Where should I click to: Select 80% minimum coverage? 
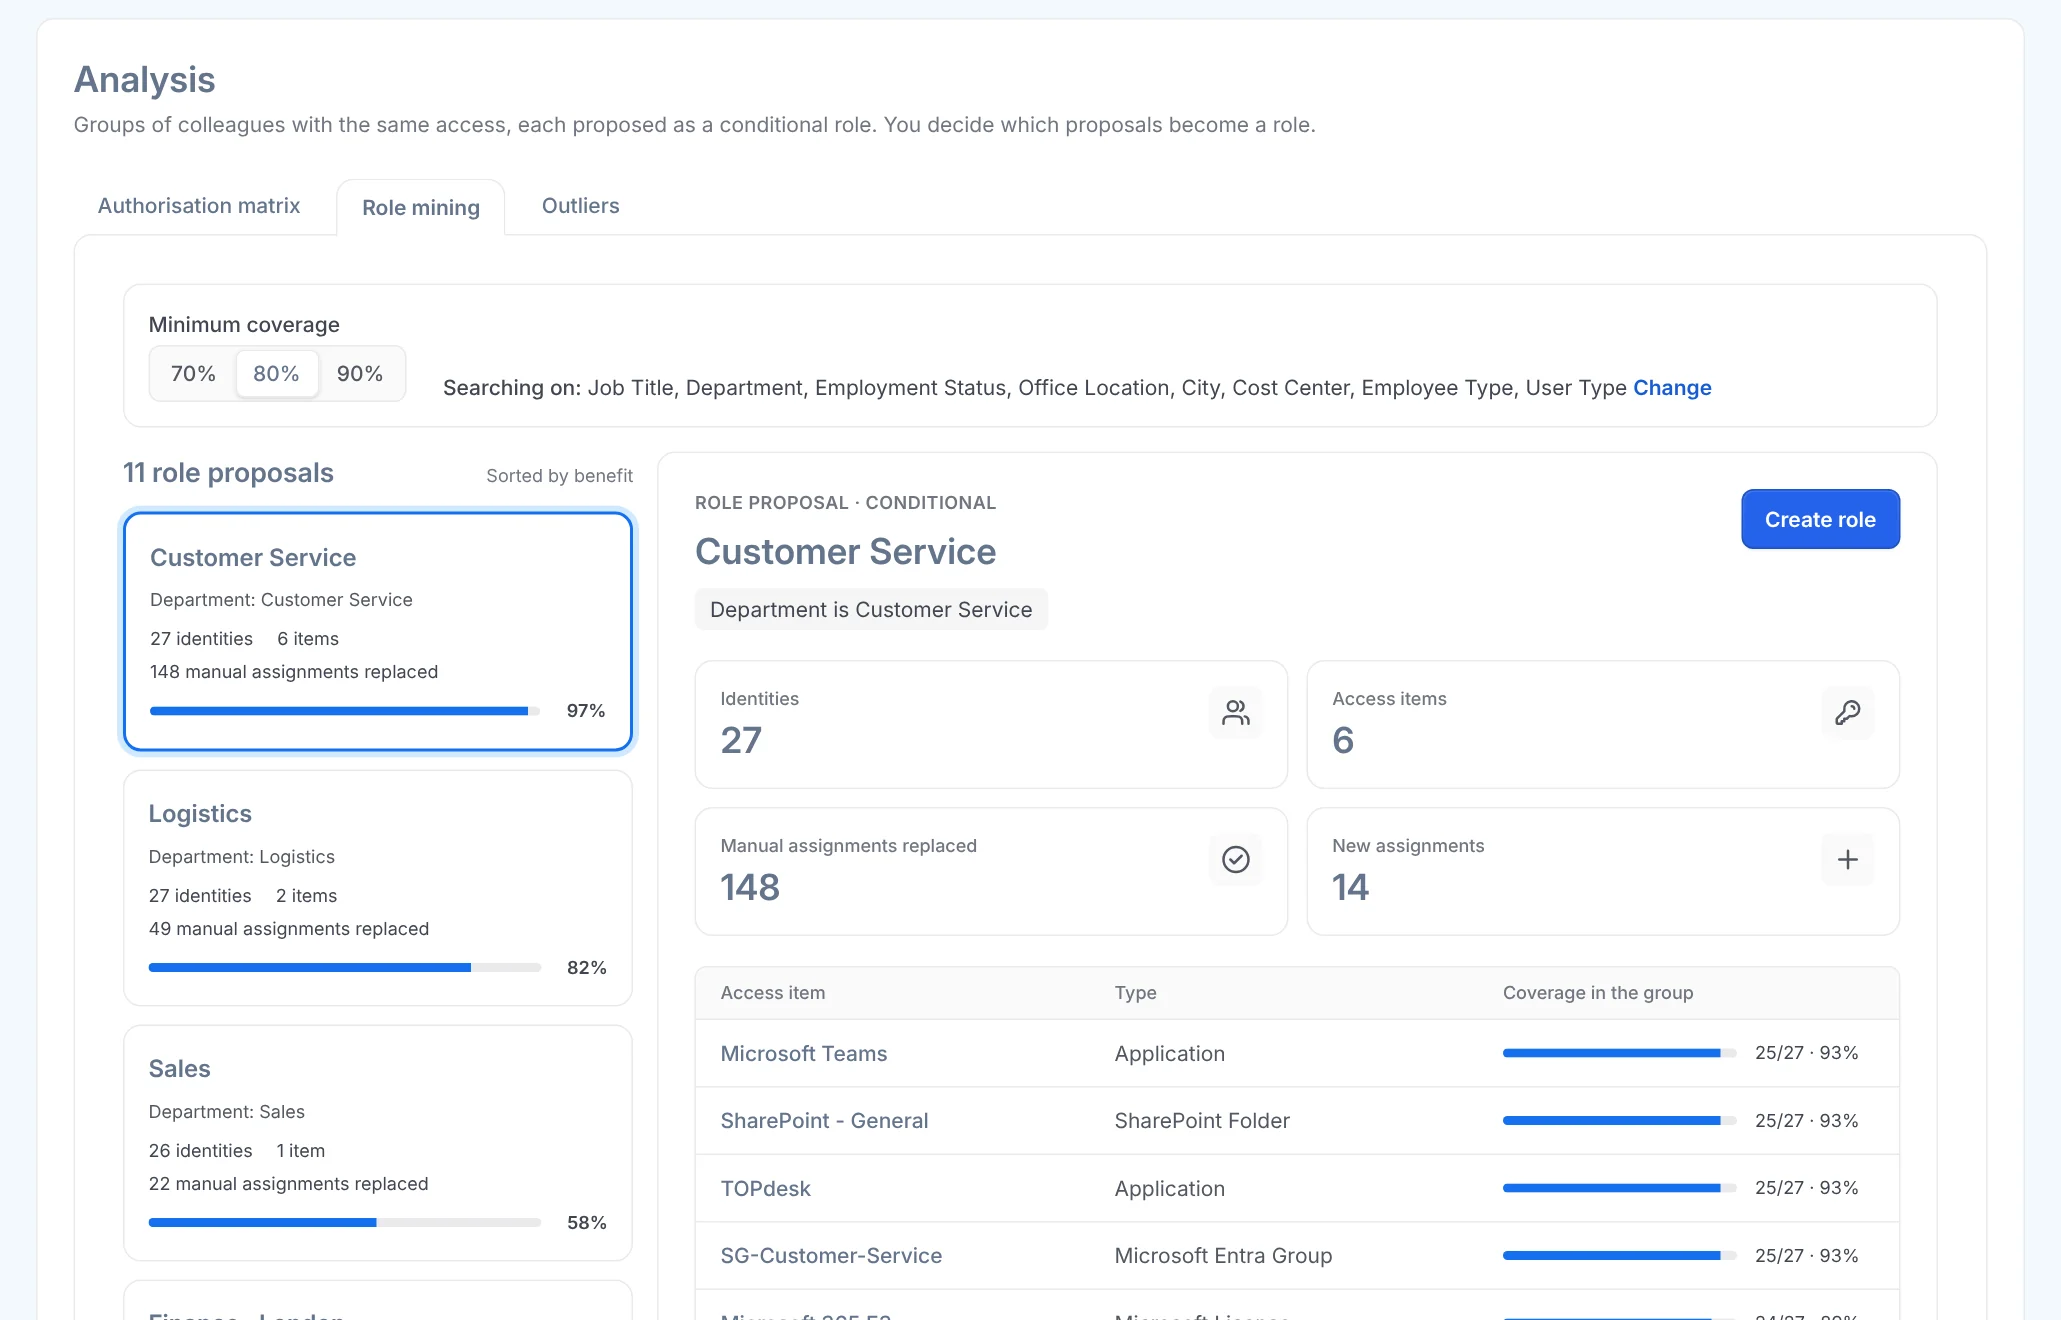[x=276, y=373]
